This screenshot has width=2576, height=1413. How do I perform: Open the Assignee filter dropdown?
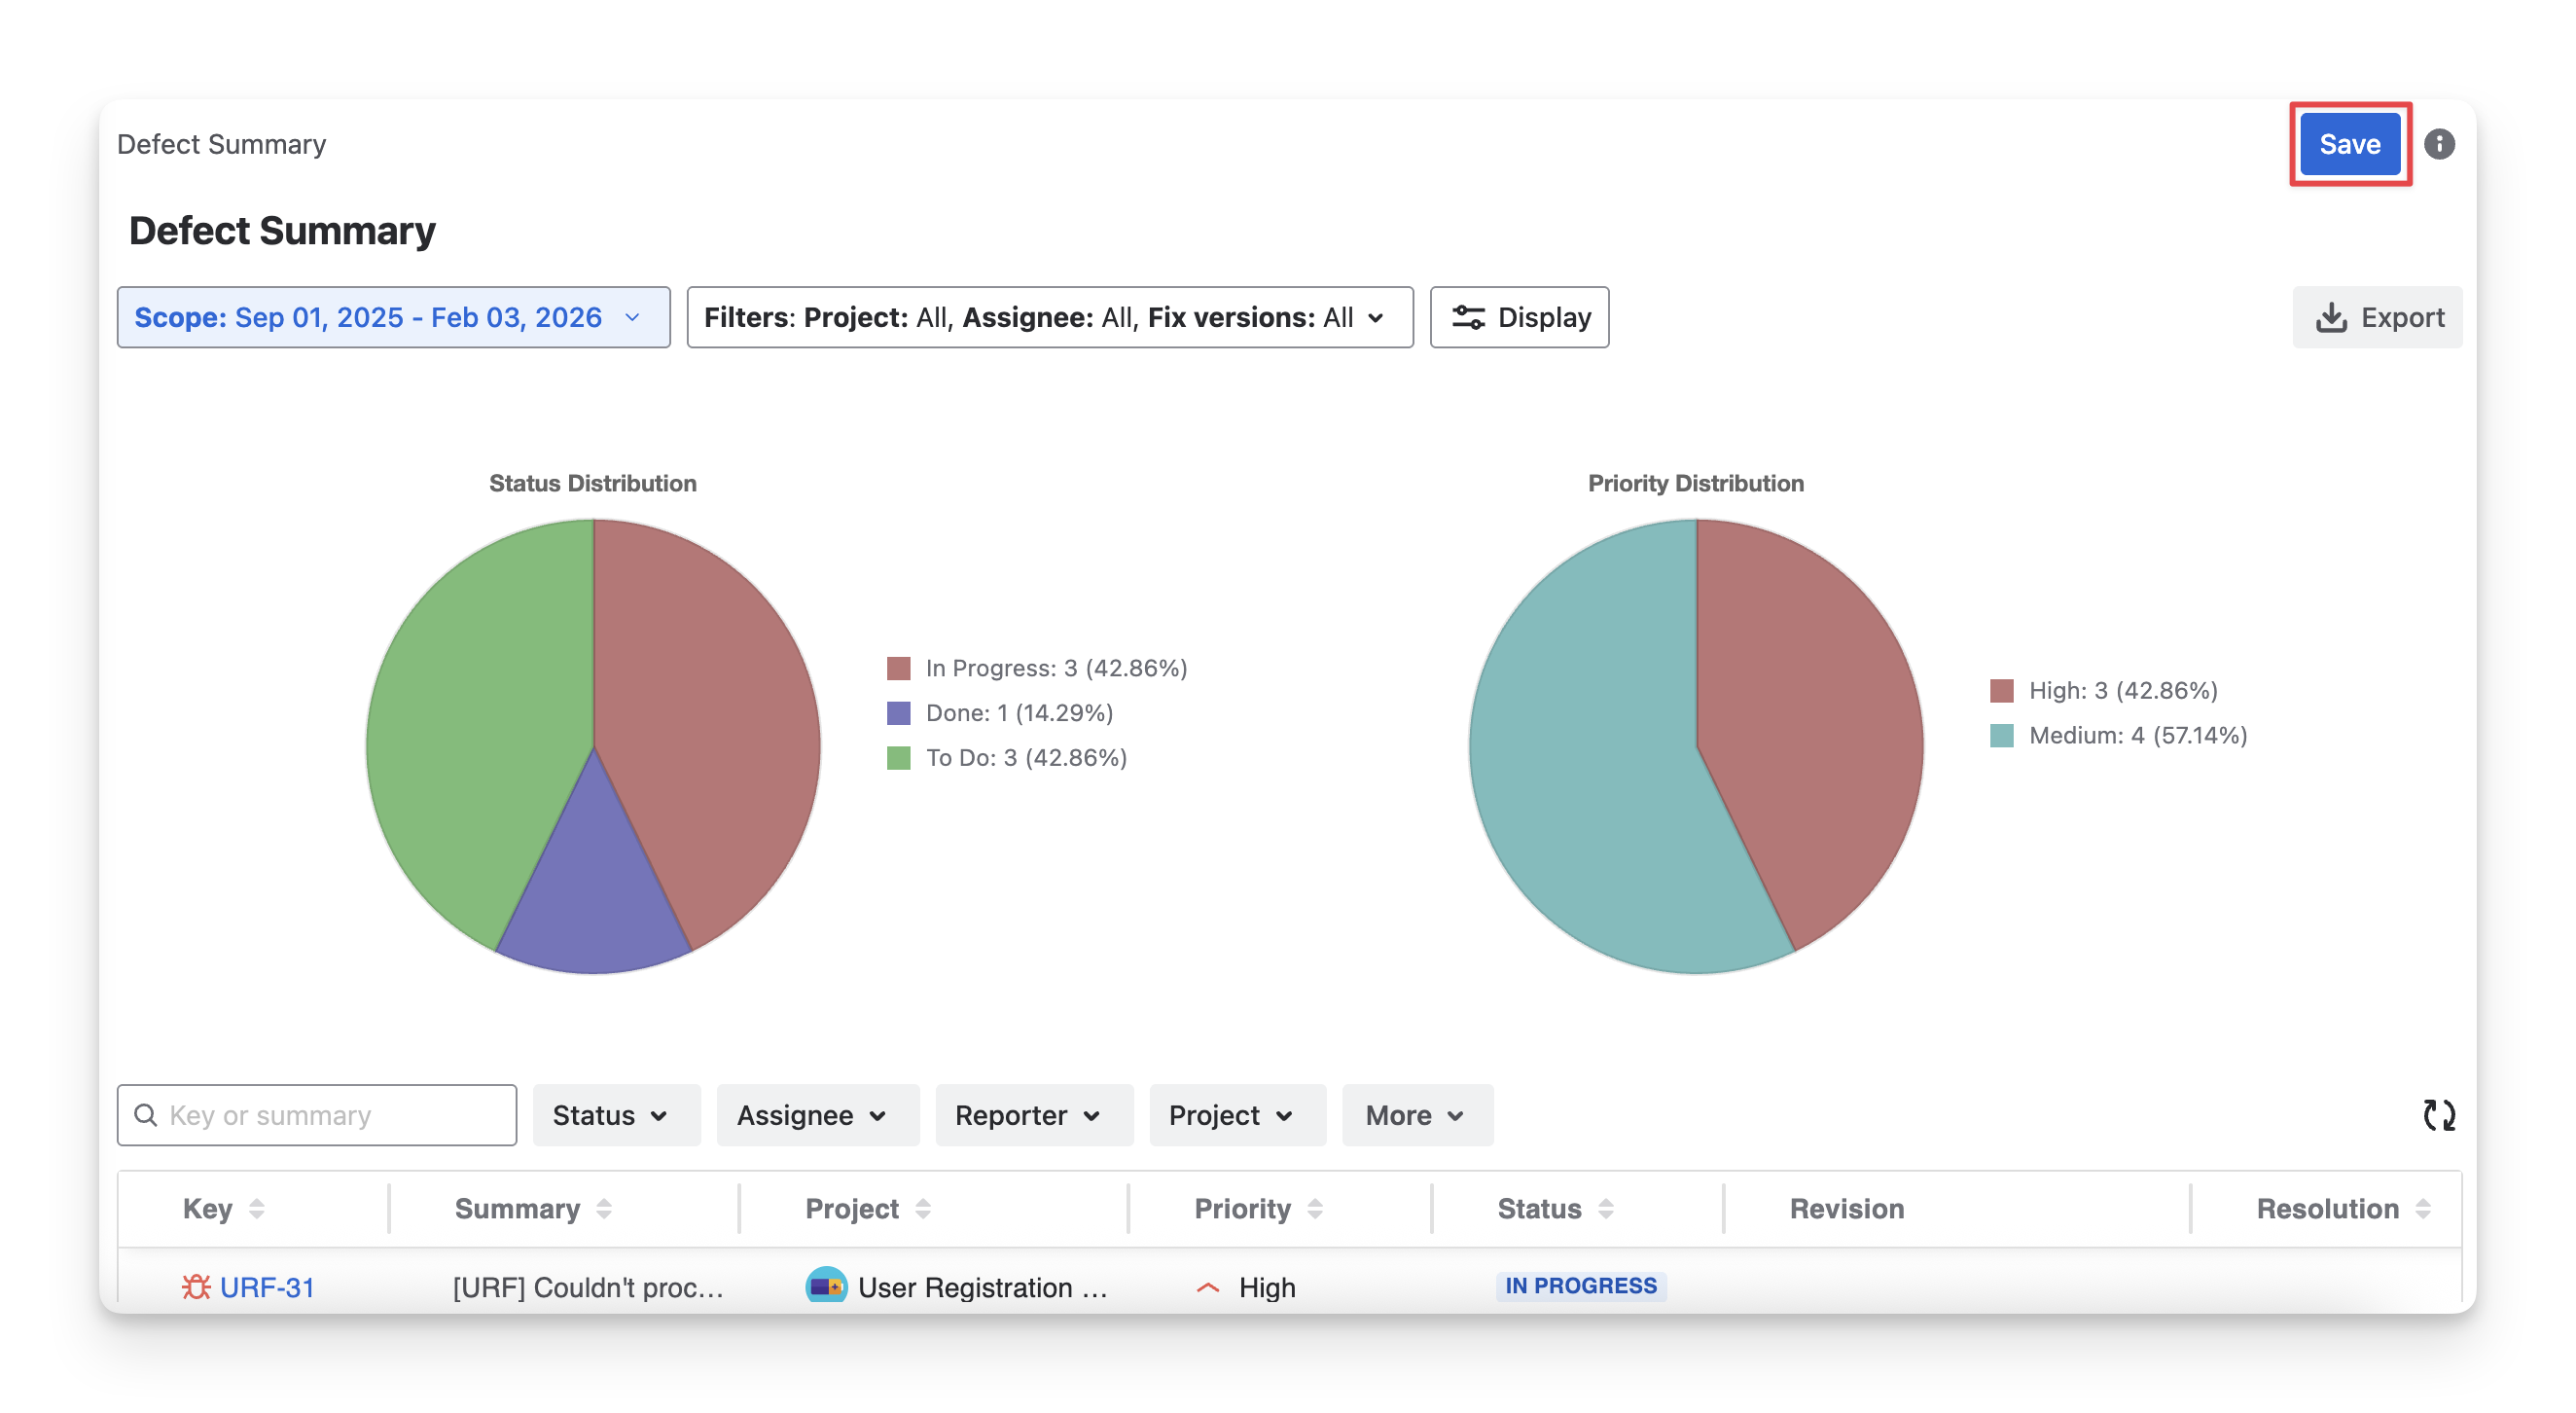pos(816,1115)
